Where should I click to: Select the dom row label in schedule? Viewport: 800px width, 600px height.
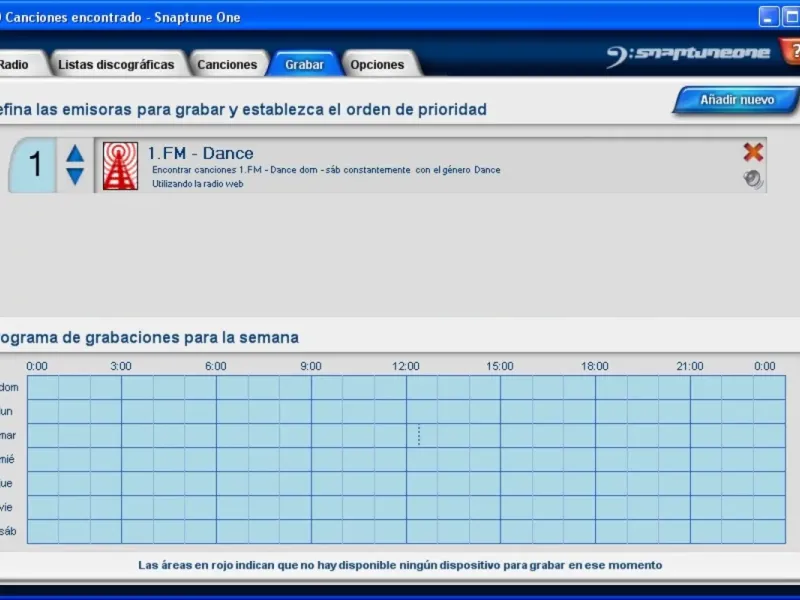coord(9,387)
